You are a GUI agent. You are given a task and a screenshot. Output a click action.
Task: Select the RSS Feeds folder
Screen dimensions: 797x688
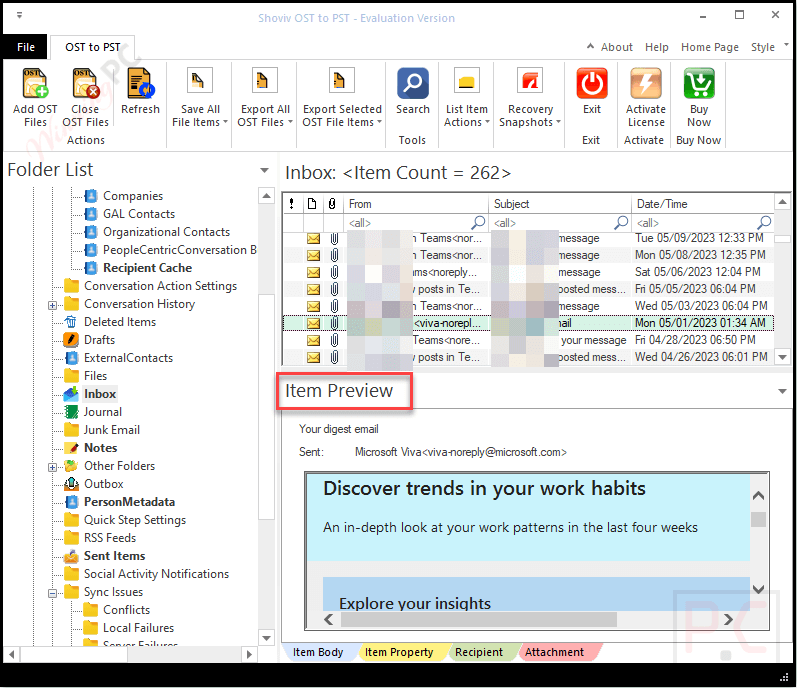[110, 538]
